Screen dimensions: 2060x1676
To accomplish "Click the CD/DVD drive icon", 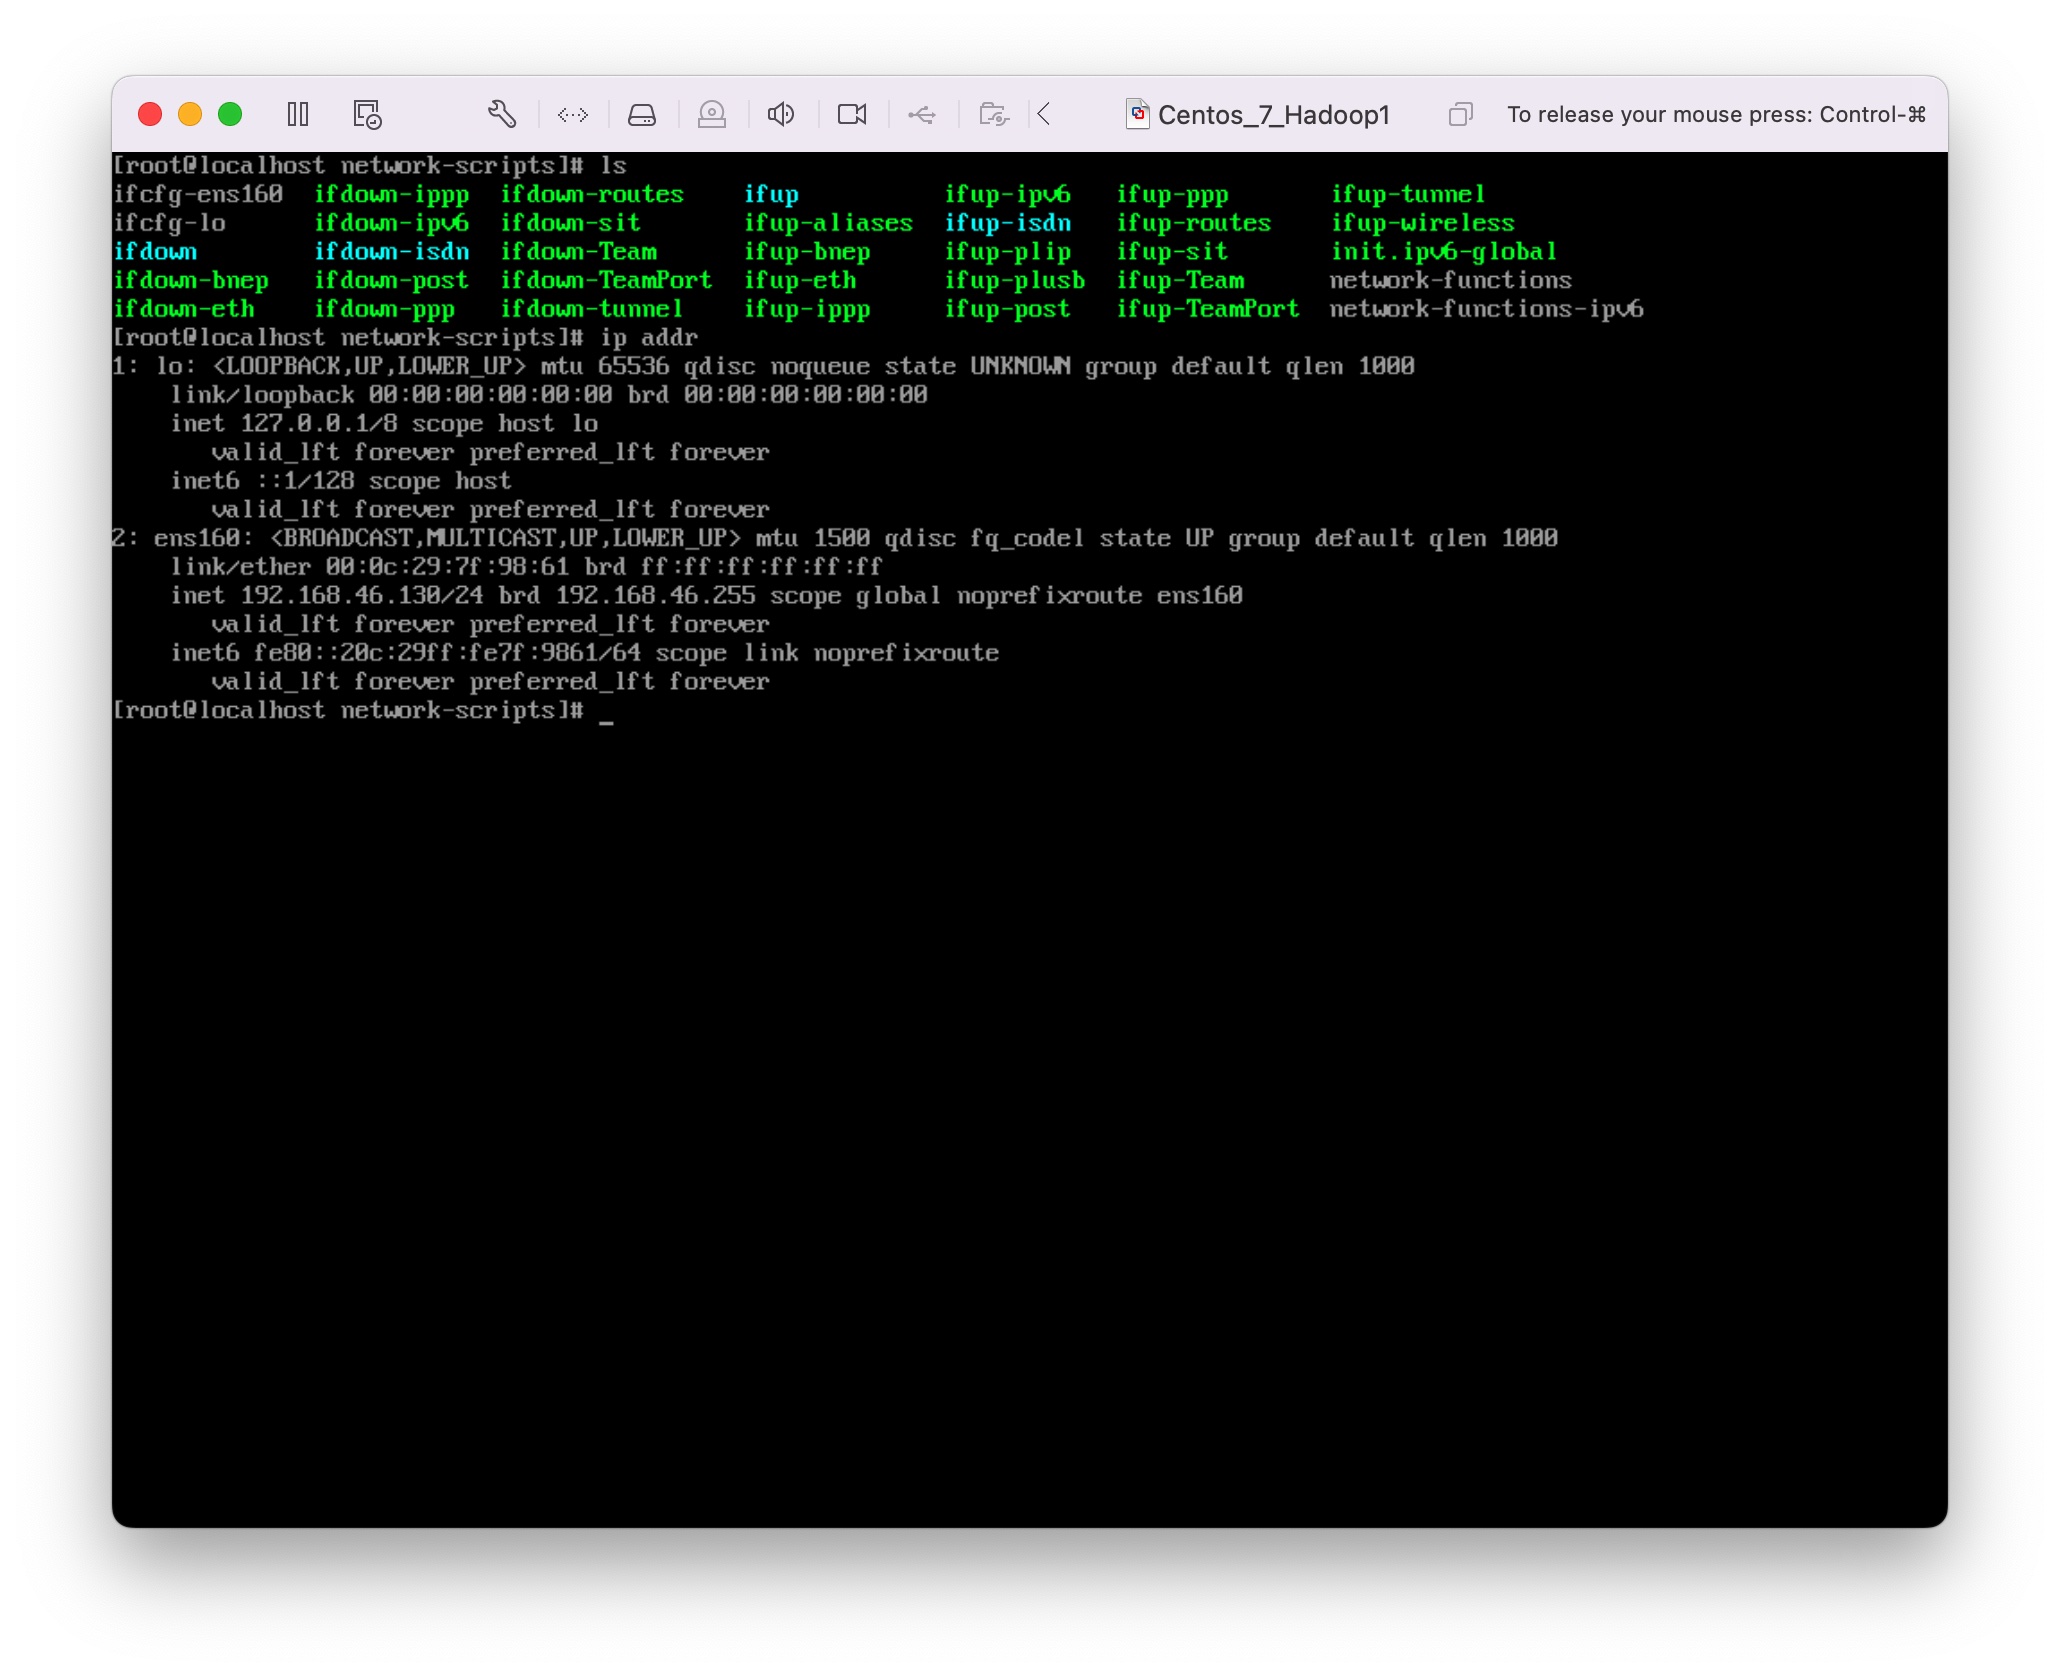I will 712,114.
